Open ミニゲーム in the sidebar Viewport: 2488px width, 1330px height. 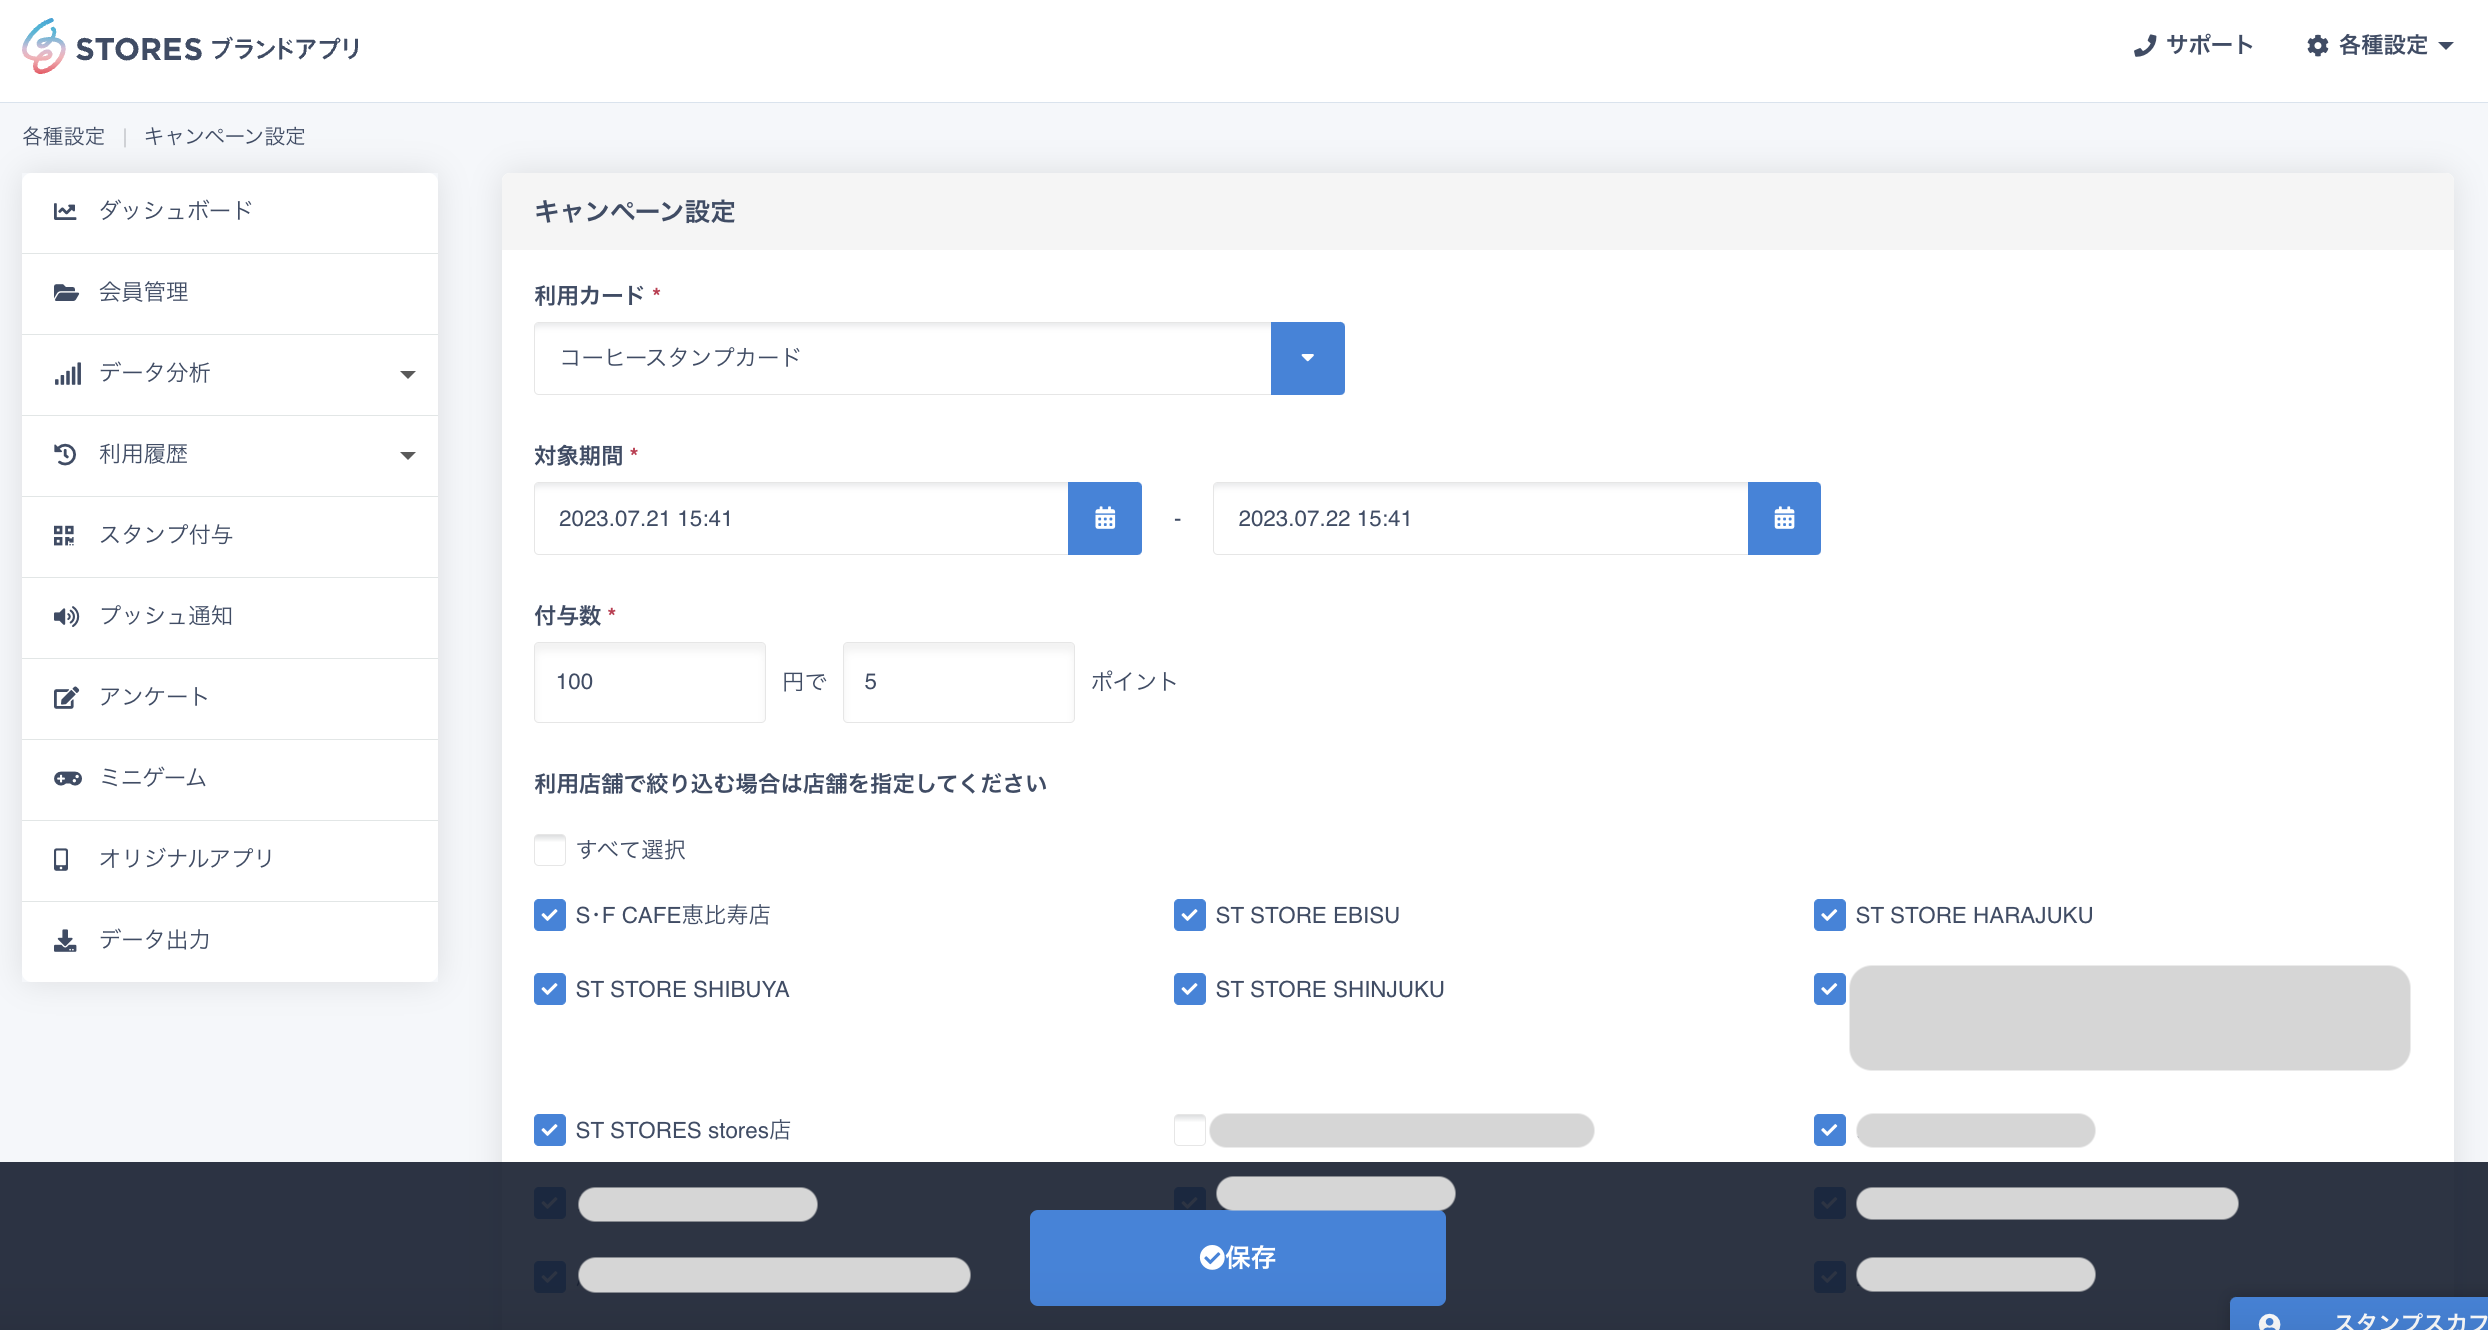pyautogui.click(x=152, y=778)
